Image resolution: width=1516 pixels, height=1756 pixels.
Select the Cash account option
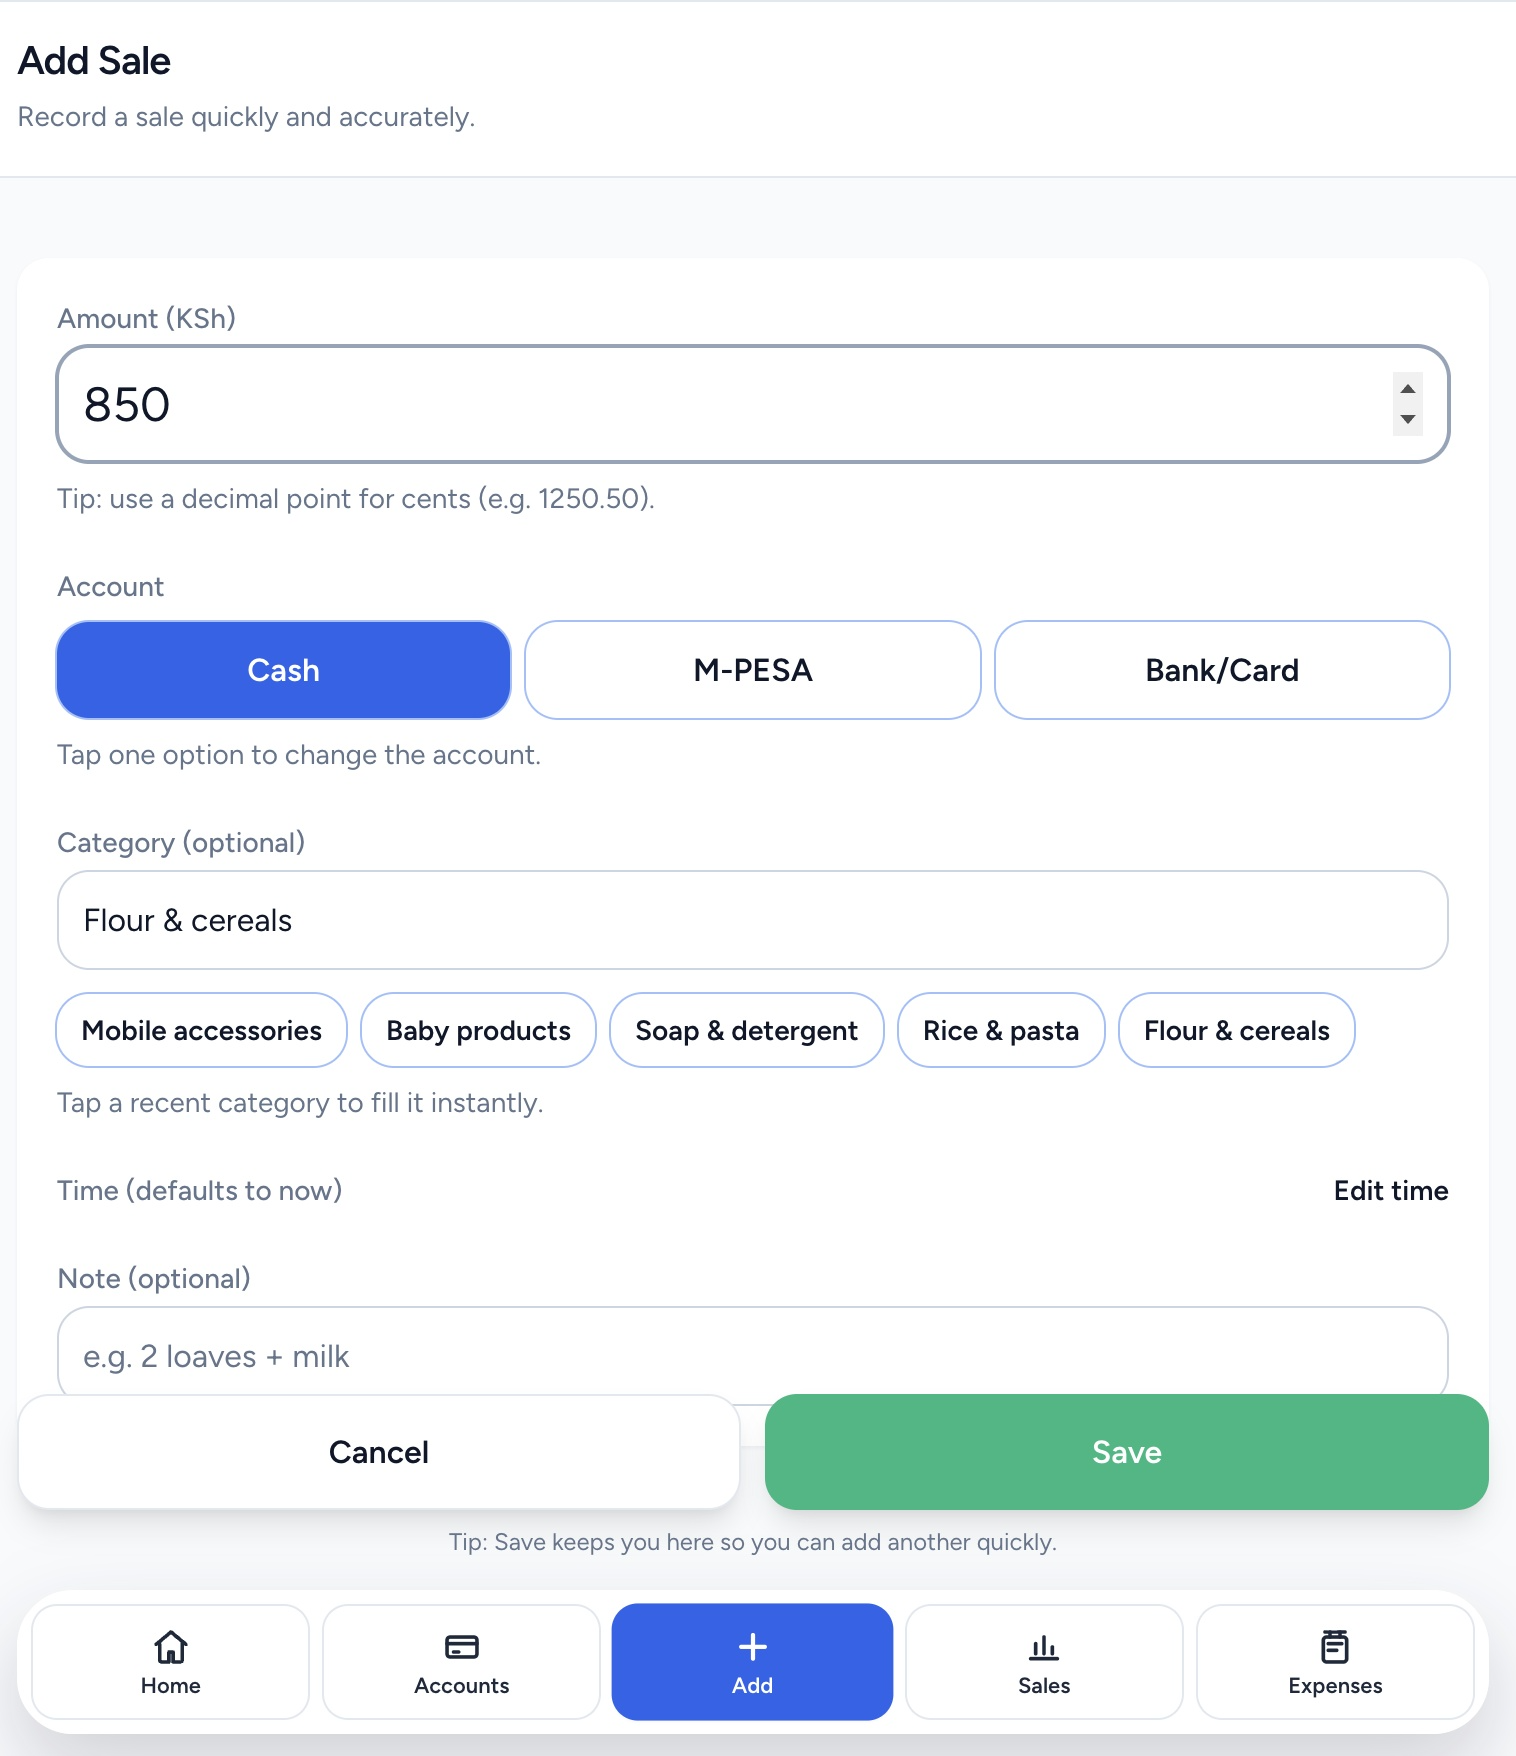[x=283, y=670]
